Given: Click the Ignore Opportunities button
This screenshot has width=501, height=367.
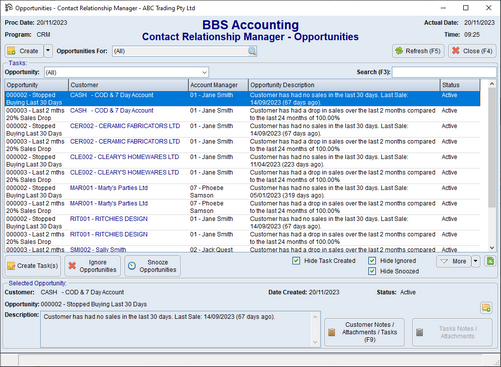Looking at the screenshot, I should (92, 266).
